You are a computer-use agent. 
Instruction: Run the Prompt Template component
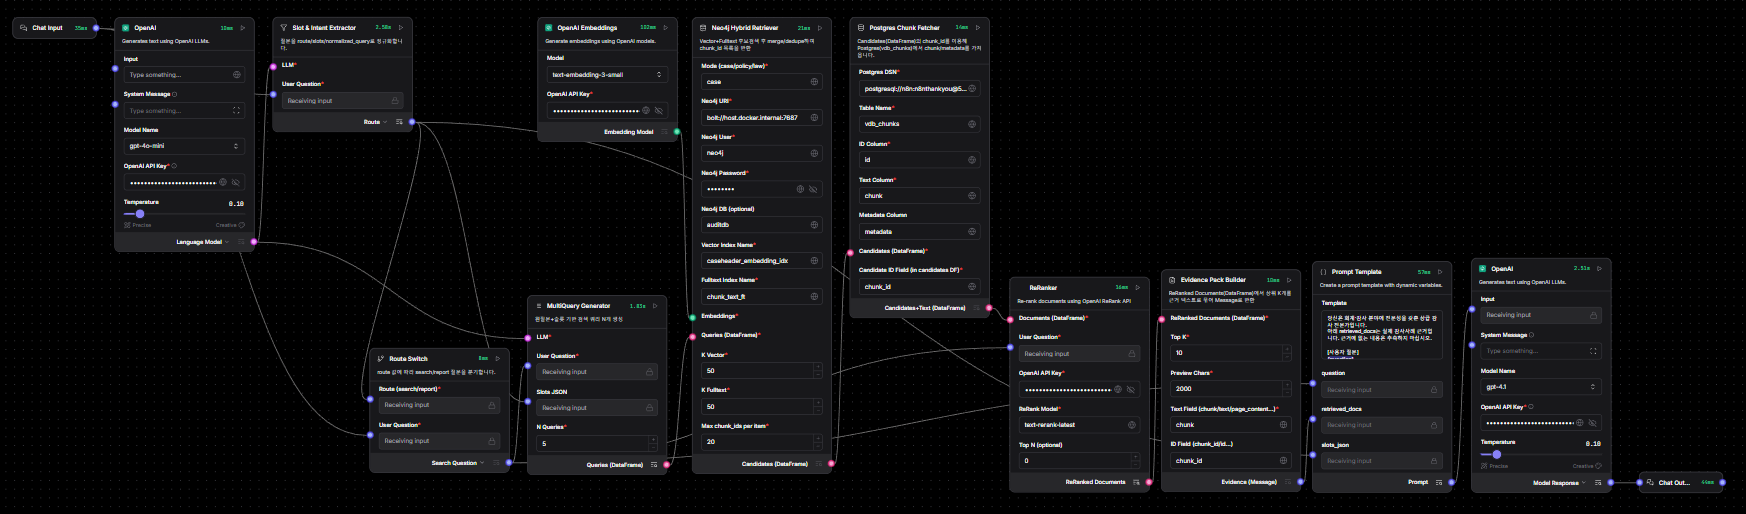coord(1440,272)
